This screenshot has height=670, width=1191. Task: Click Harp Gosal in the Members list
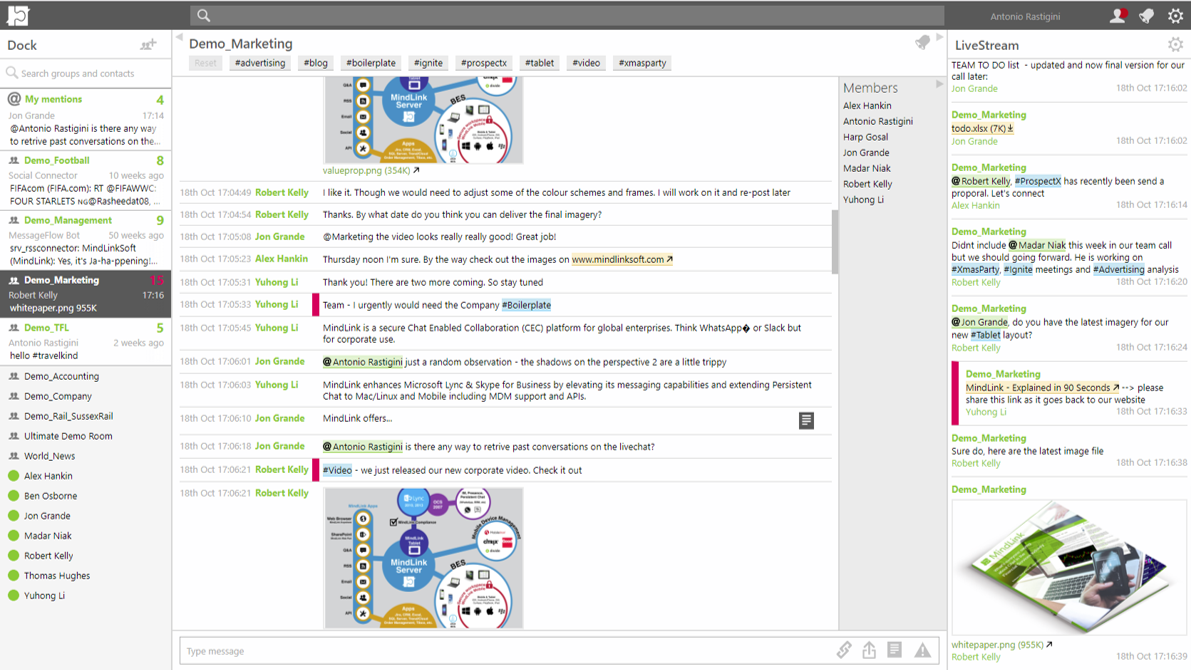point(865,137)
